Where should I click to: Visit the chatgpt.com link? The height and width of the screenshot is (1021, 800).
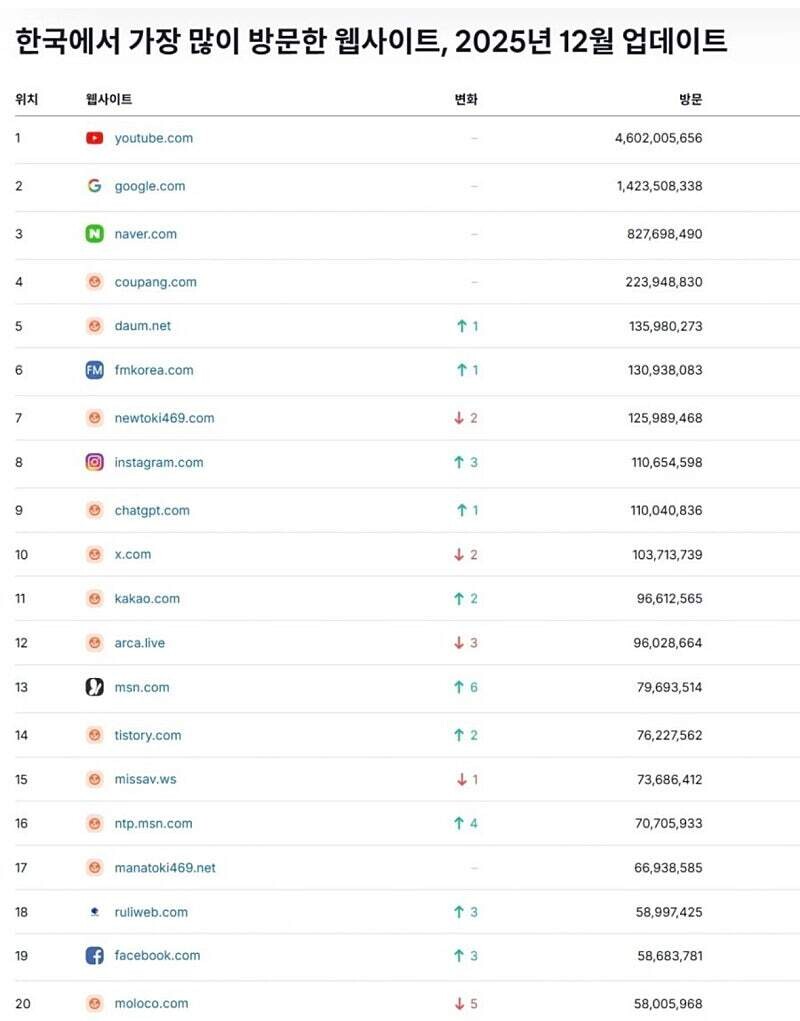(151, 510)
